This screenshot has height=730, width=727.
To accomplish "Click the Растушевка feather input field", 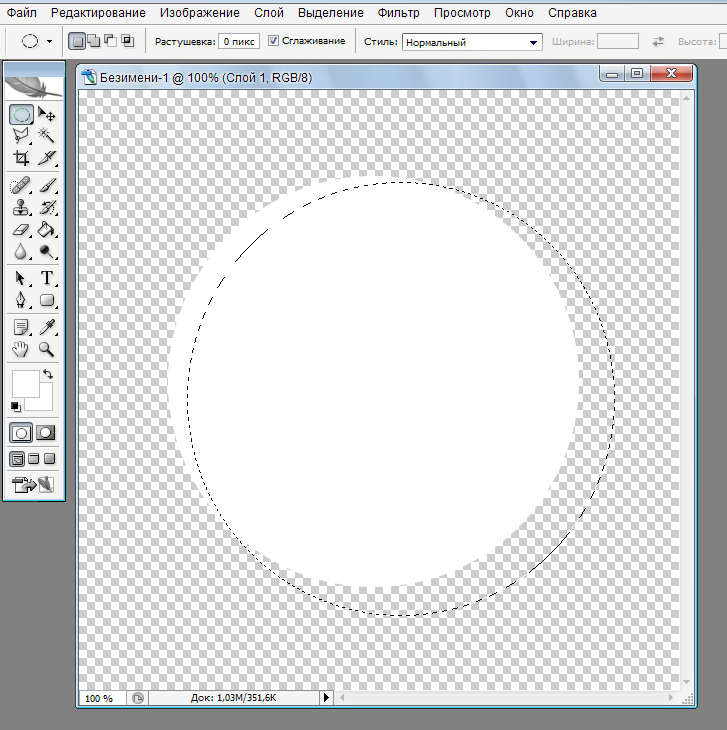I will tap(239, 42).
